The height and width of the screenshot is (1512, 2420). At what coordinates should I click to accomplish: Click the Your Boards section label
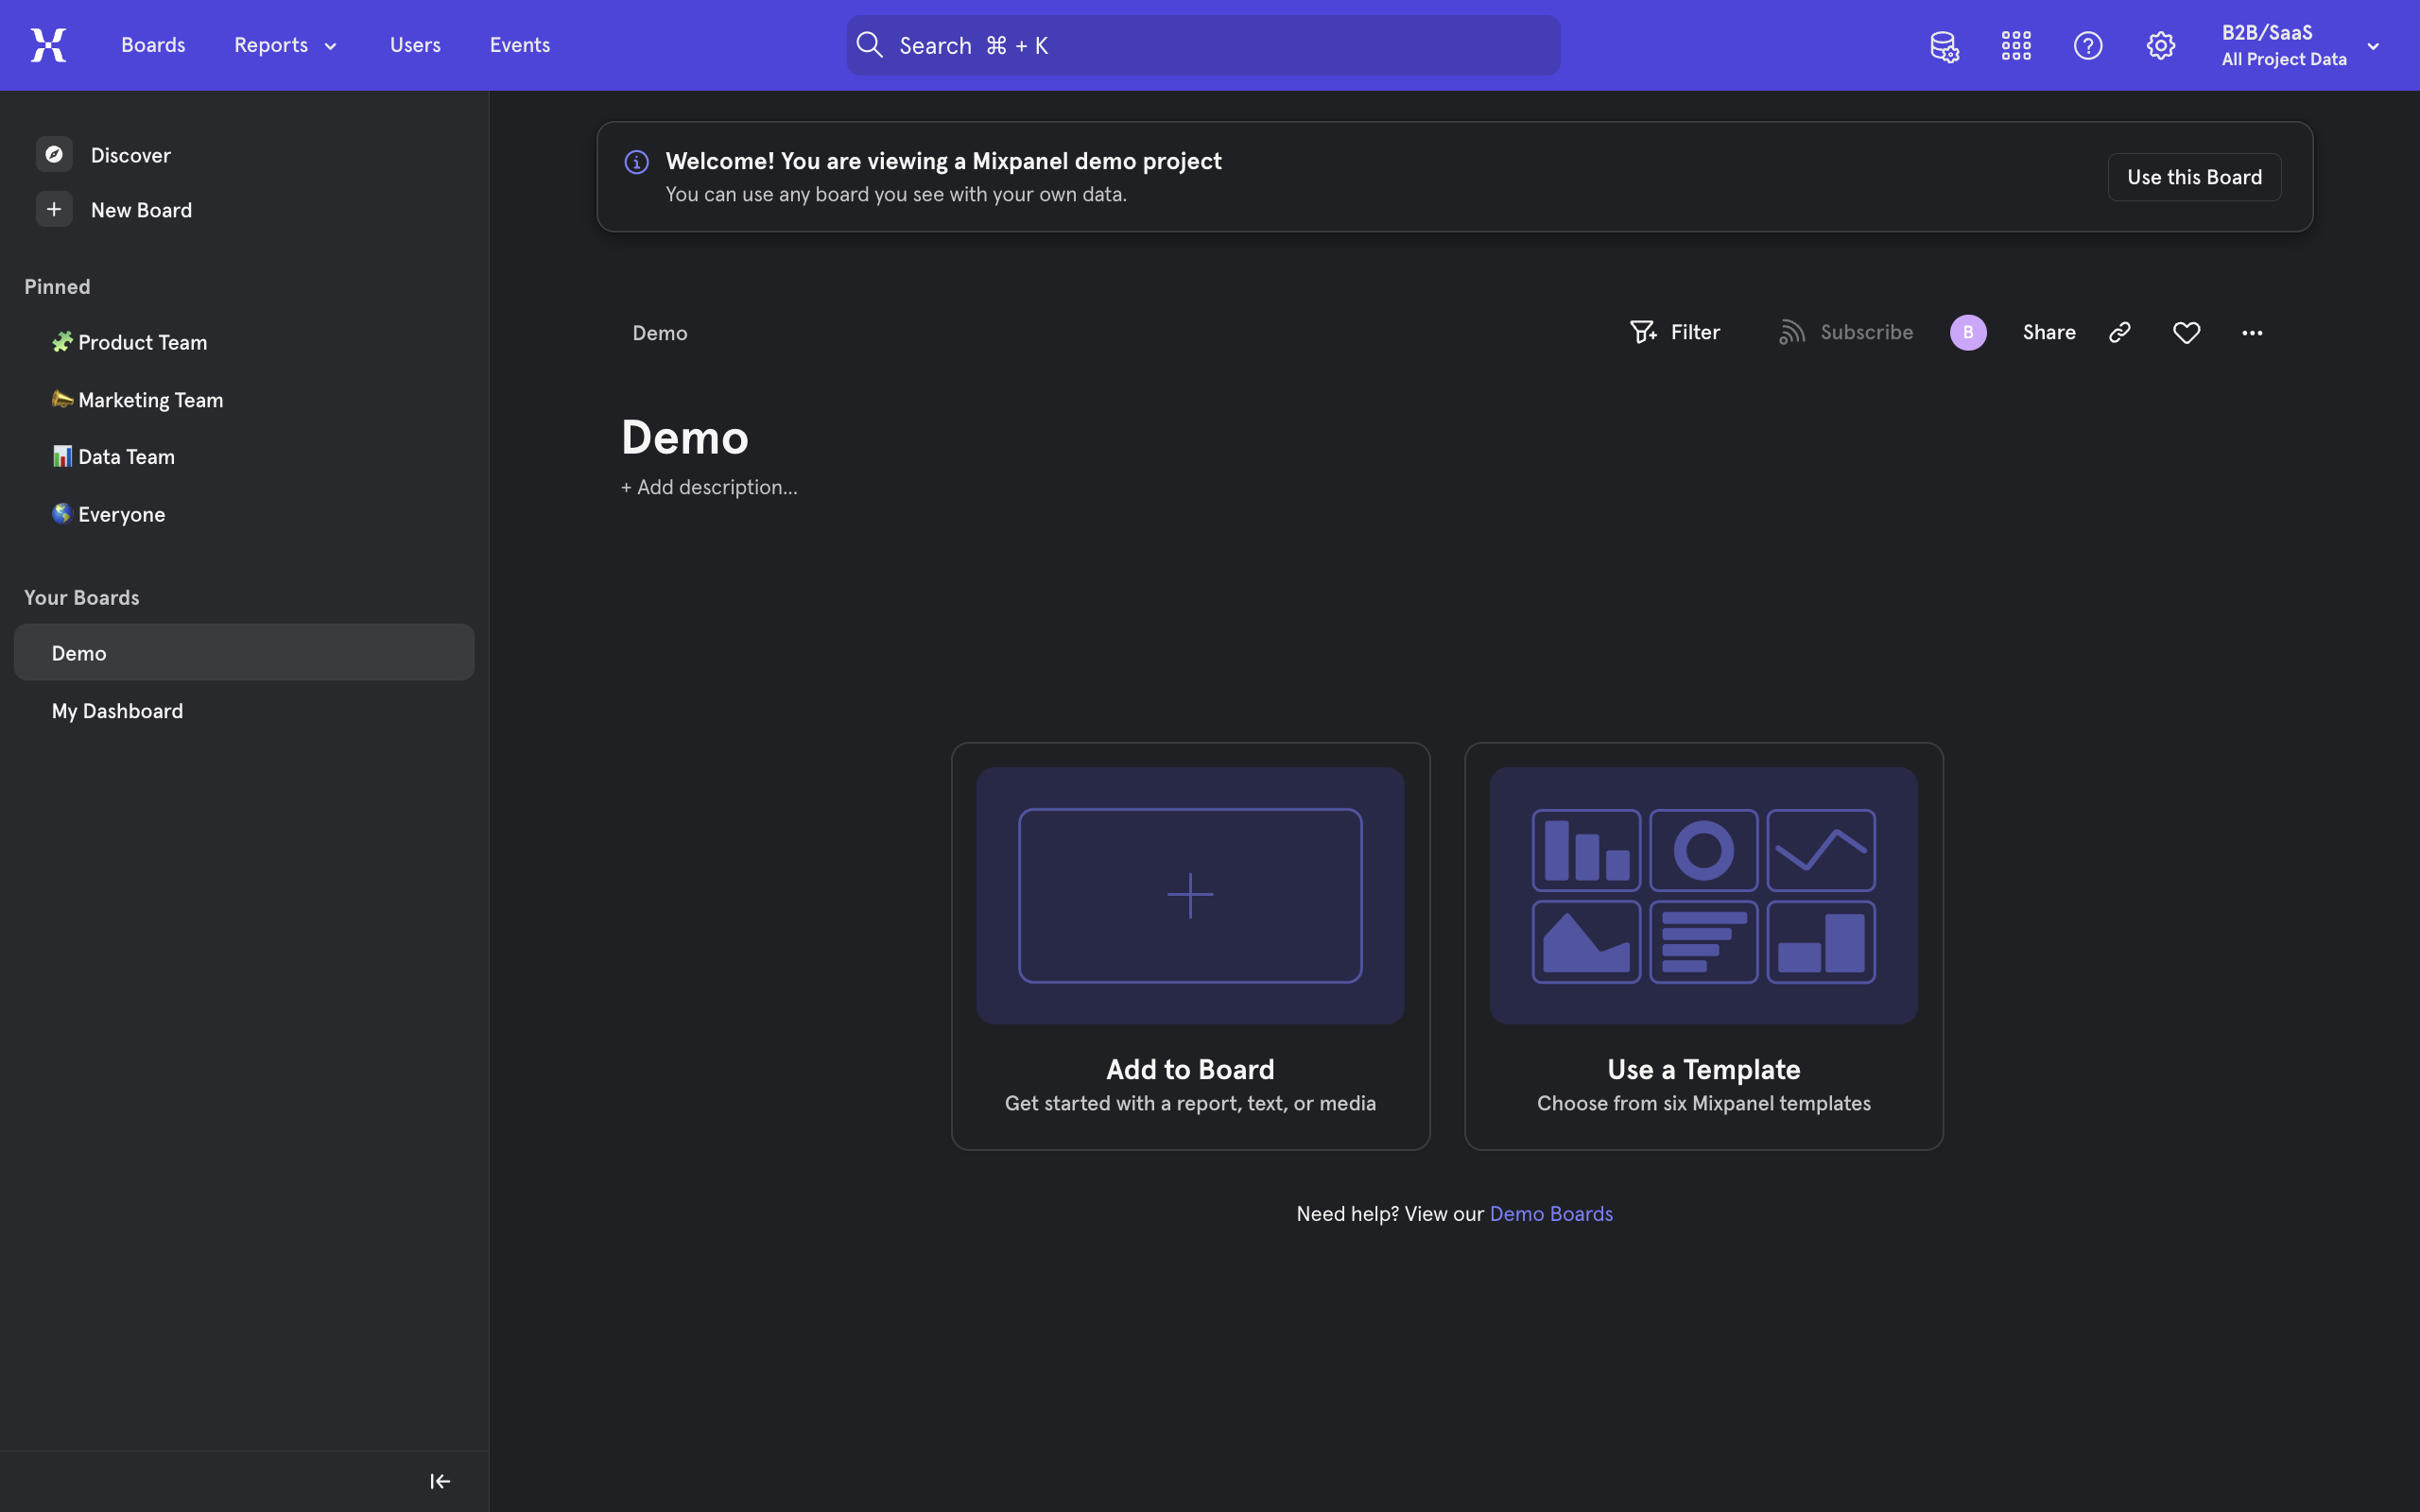click(x=82, y=597)
